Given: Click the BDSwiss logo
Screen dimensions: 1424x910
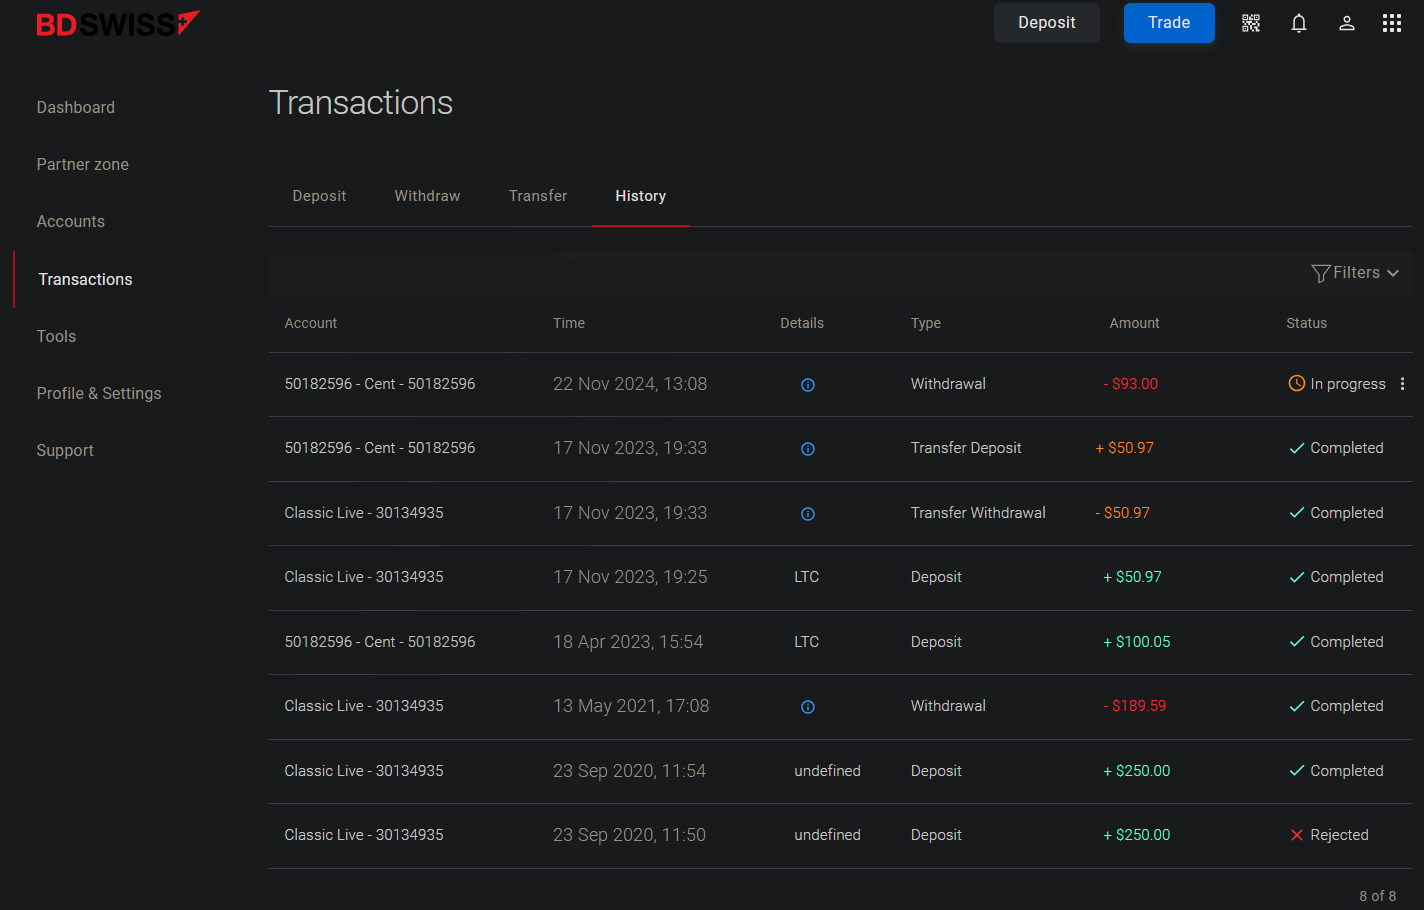Looking at the screenshot, I should pyautogui.click(x=117, y=24).
